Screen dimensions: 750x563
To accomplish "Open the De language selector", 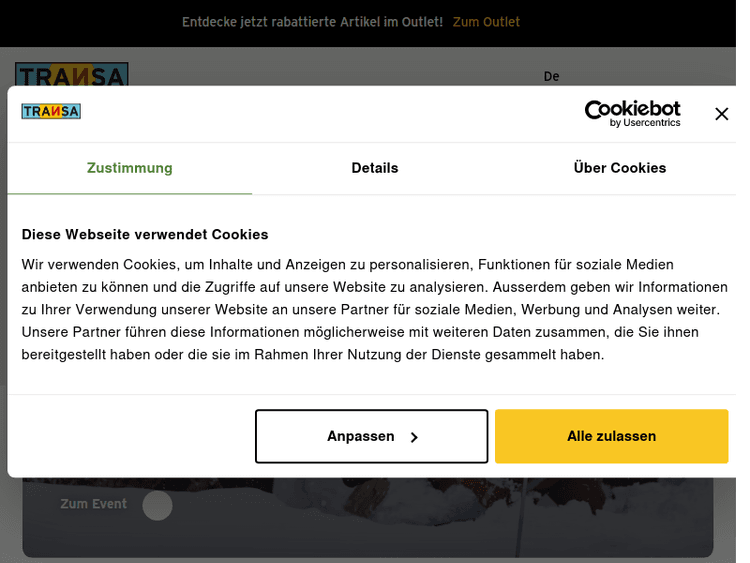I will click(551, 76).
